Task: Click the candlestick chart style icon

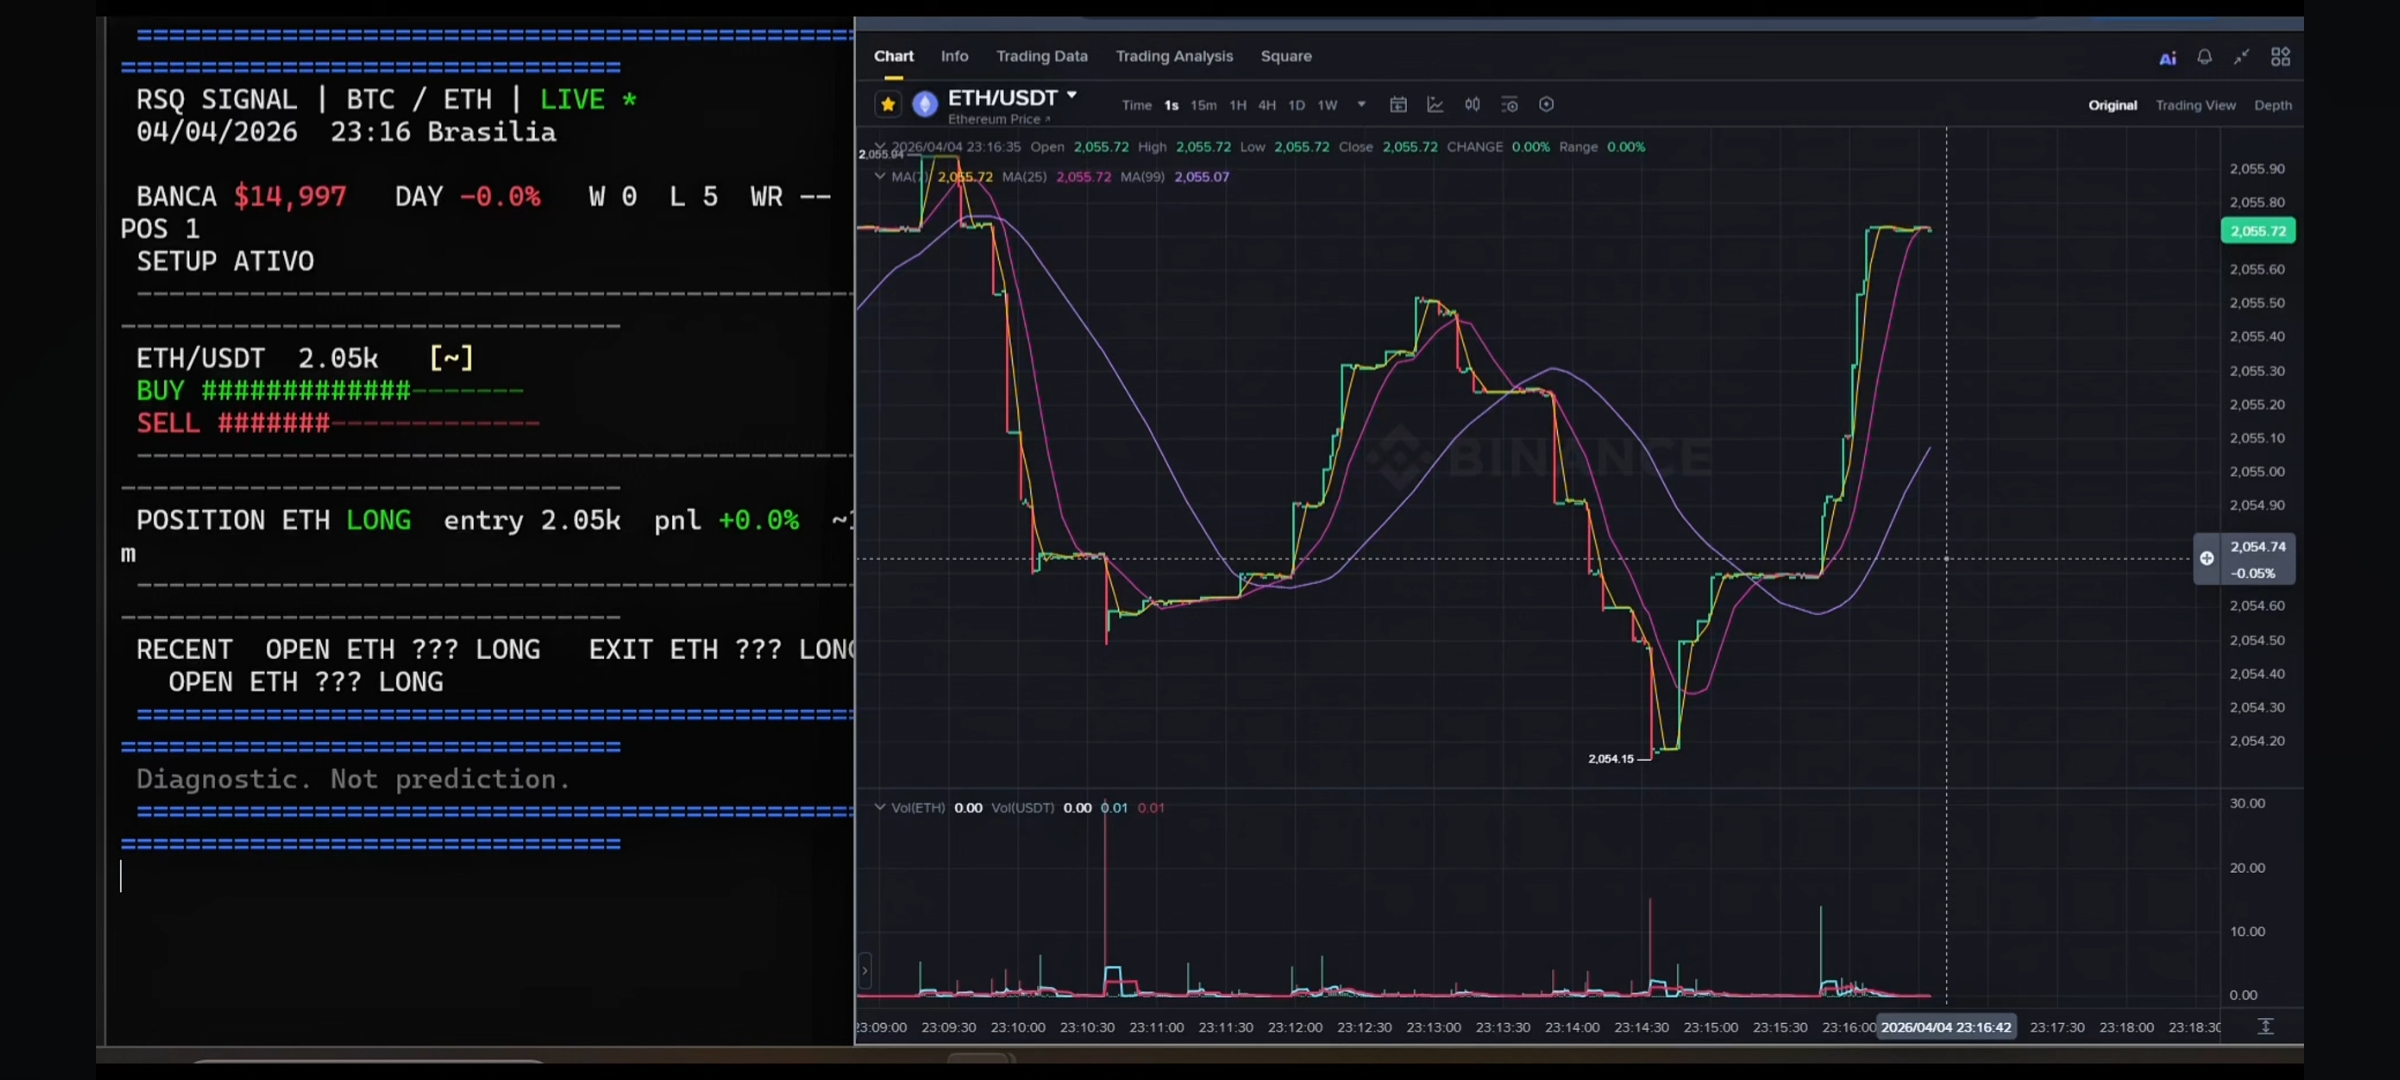Action: (1472, 104)
